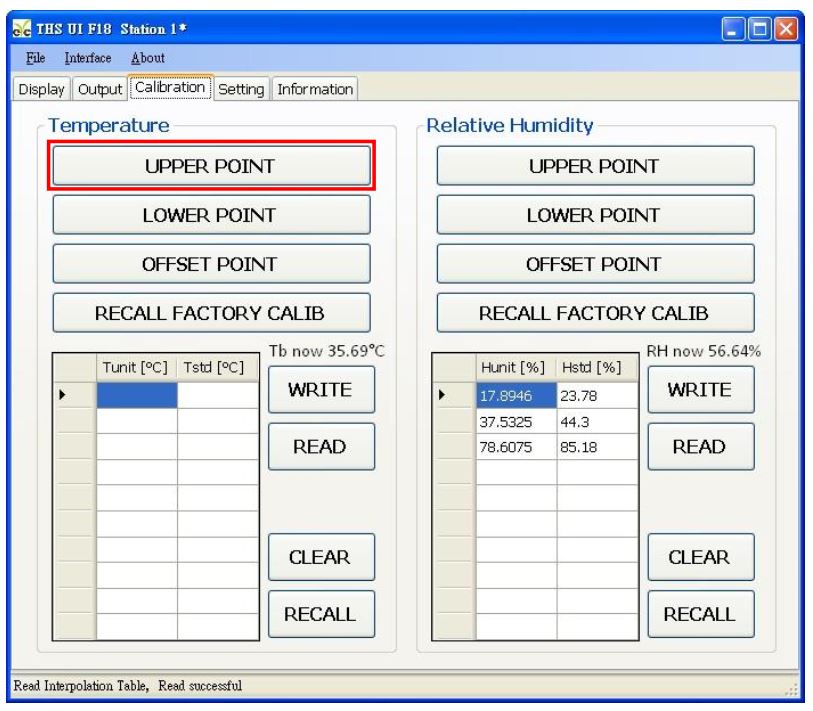This screenshot has height=711, width=813.
Task: Select the first empty Tunit cell
Action: [x=137, y=396]
